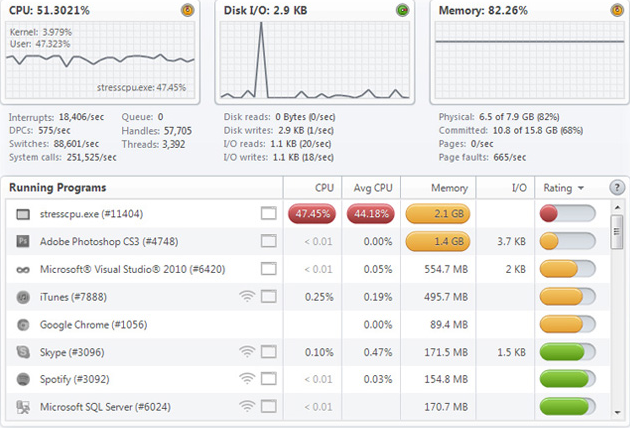Select the Adobe Photoshop CS3 (#4748) name
This screenshot has height=428, width=630.
pyautogui.click(x=109, y=242)
